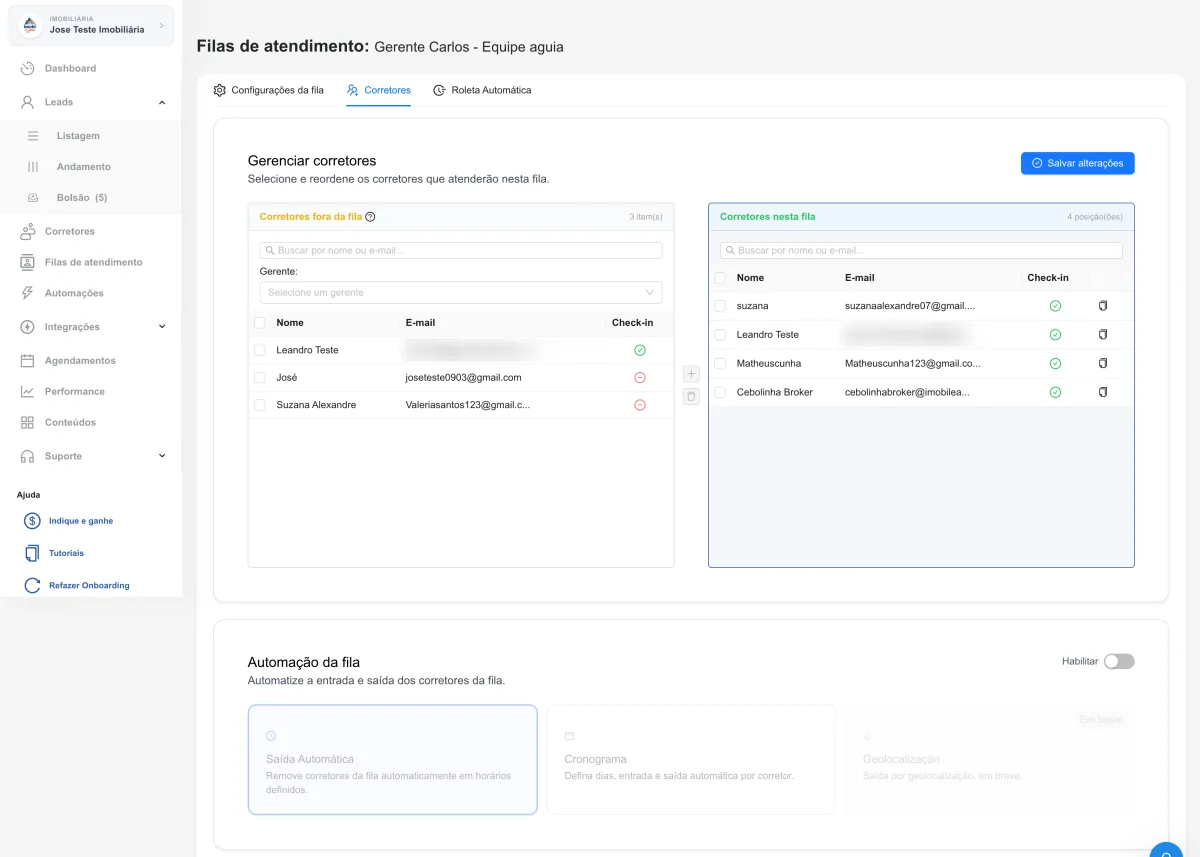Tick select-all checkbox in Corretores fora da fila header
Image resolution: width=1200 pixels, height=857 pixels.
pos(260,323)
